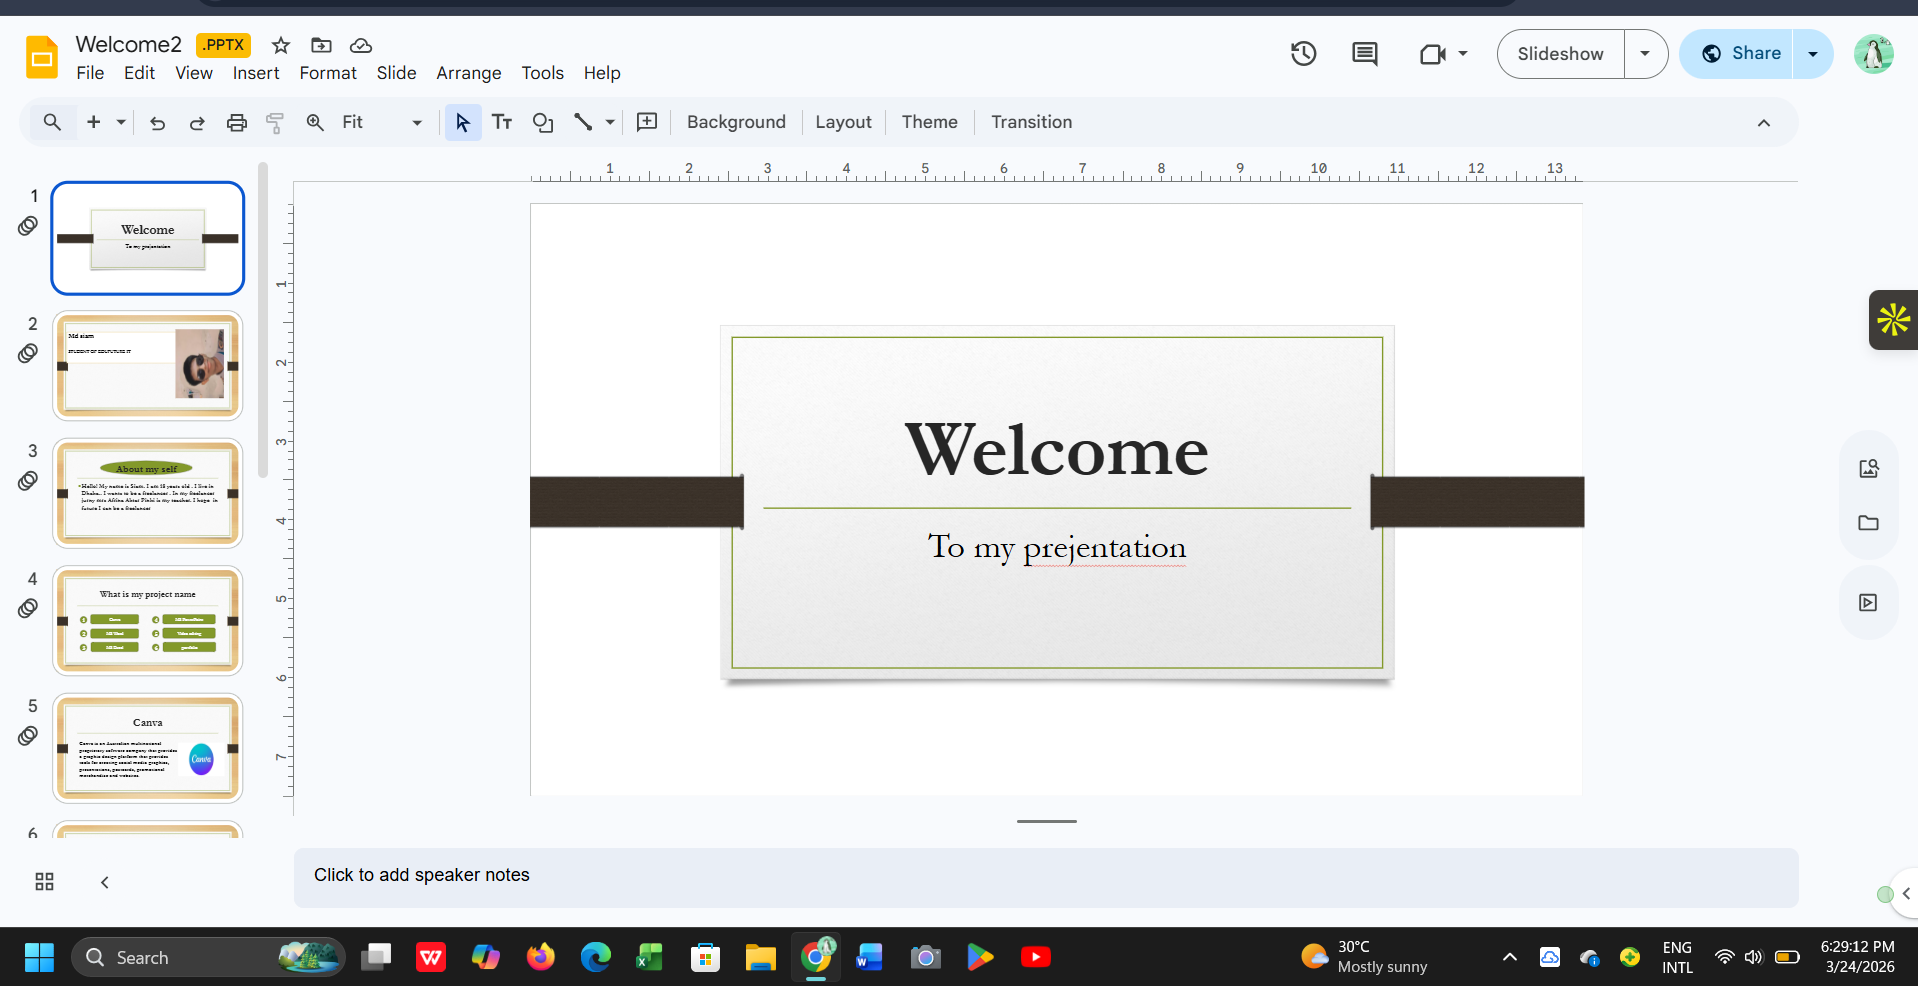Screen dimensions: 1918x986
Task: Toggle grid view of slides
Action: [x=44, y=882]
